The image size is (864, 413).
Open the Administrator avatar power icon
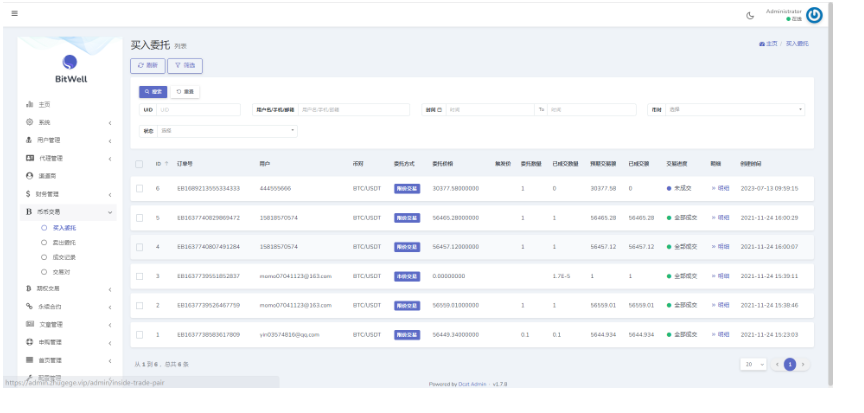(x=814, y=15)
